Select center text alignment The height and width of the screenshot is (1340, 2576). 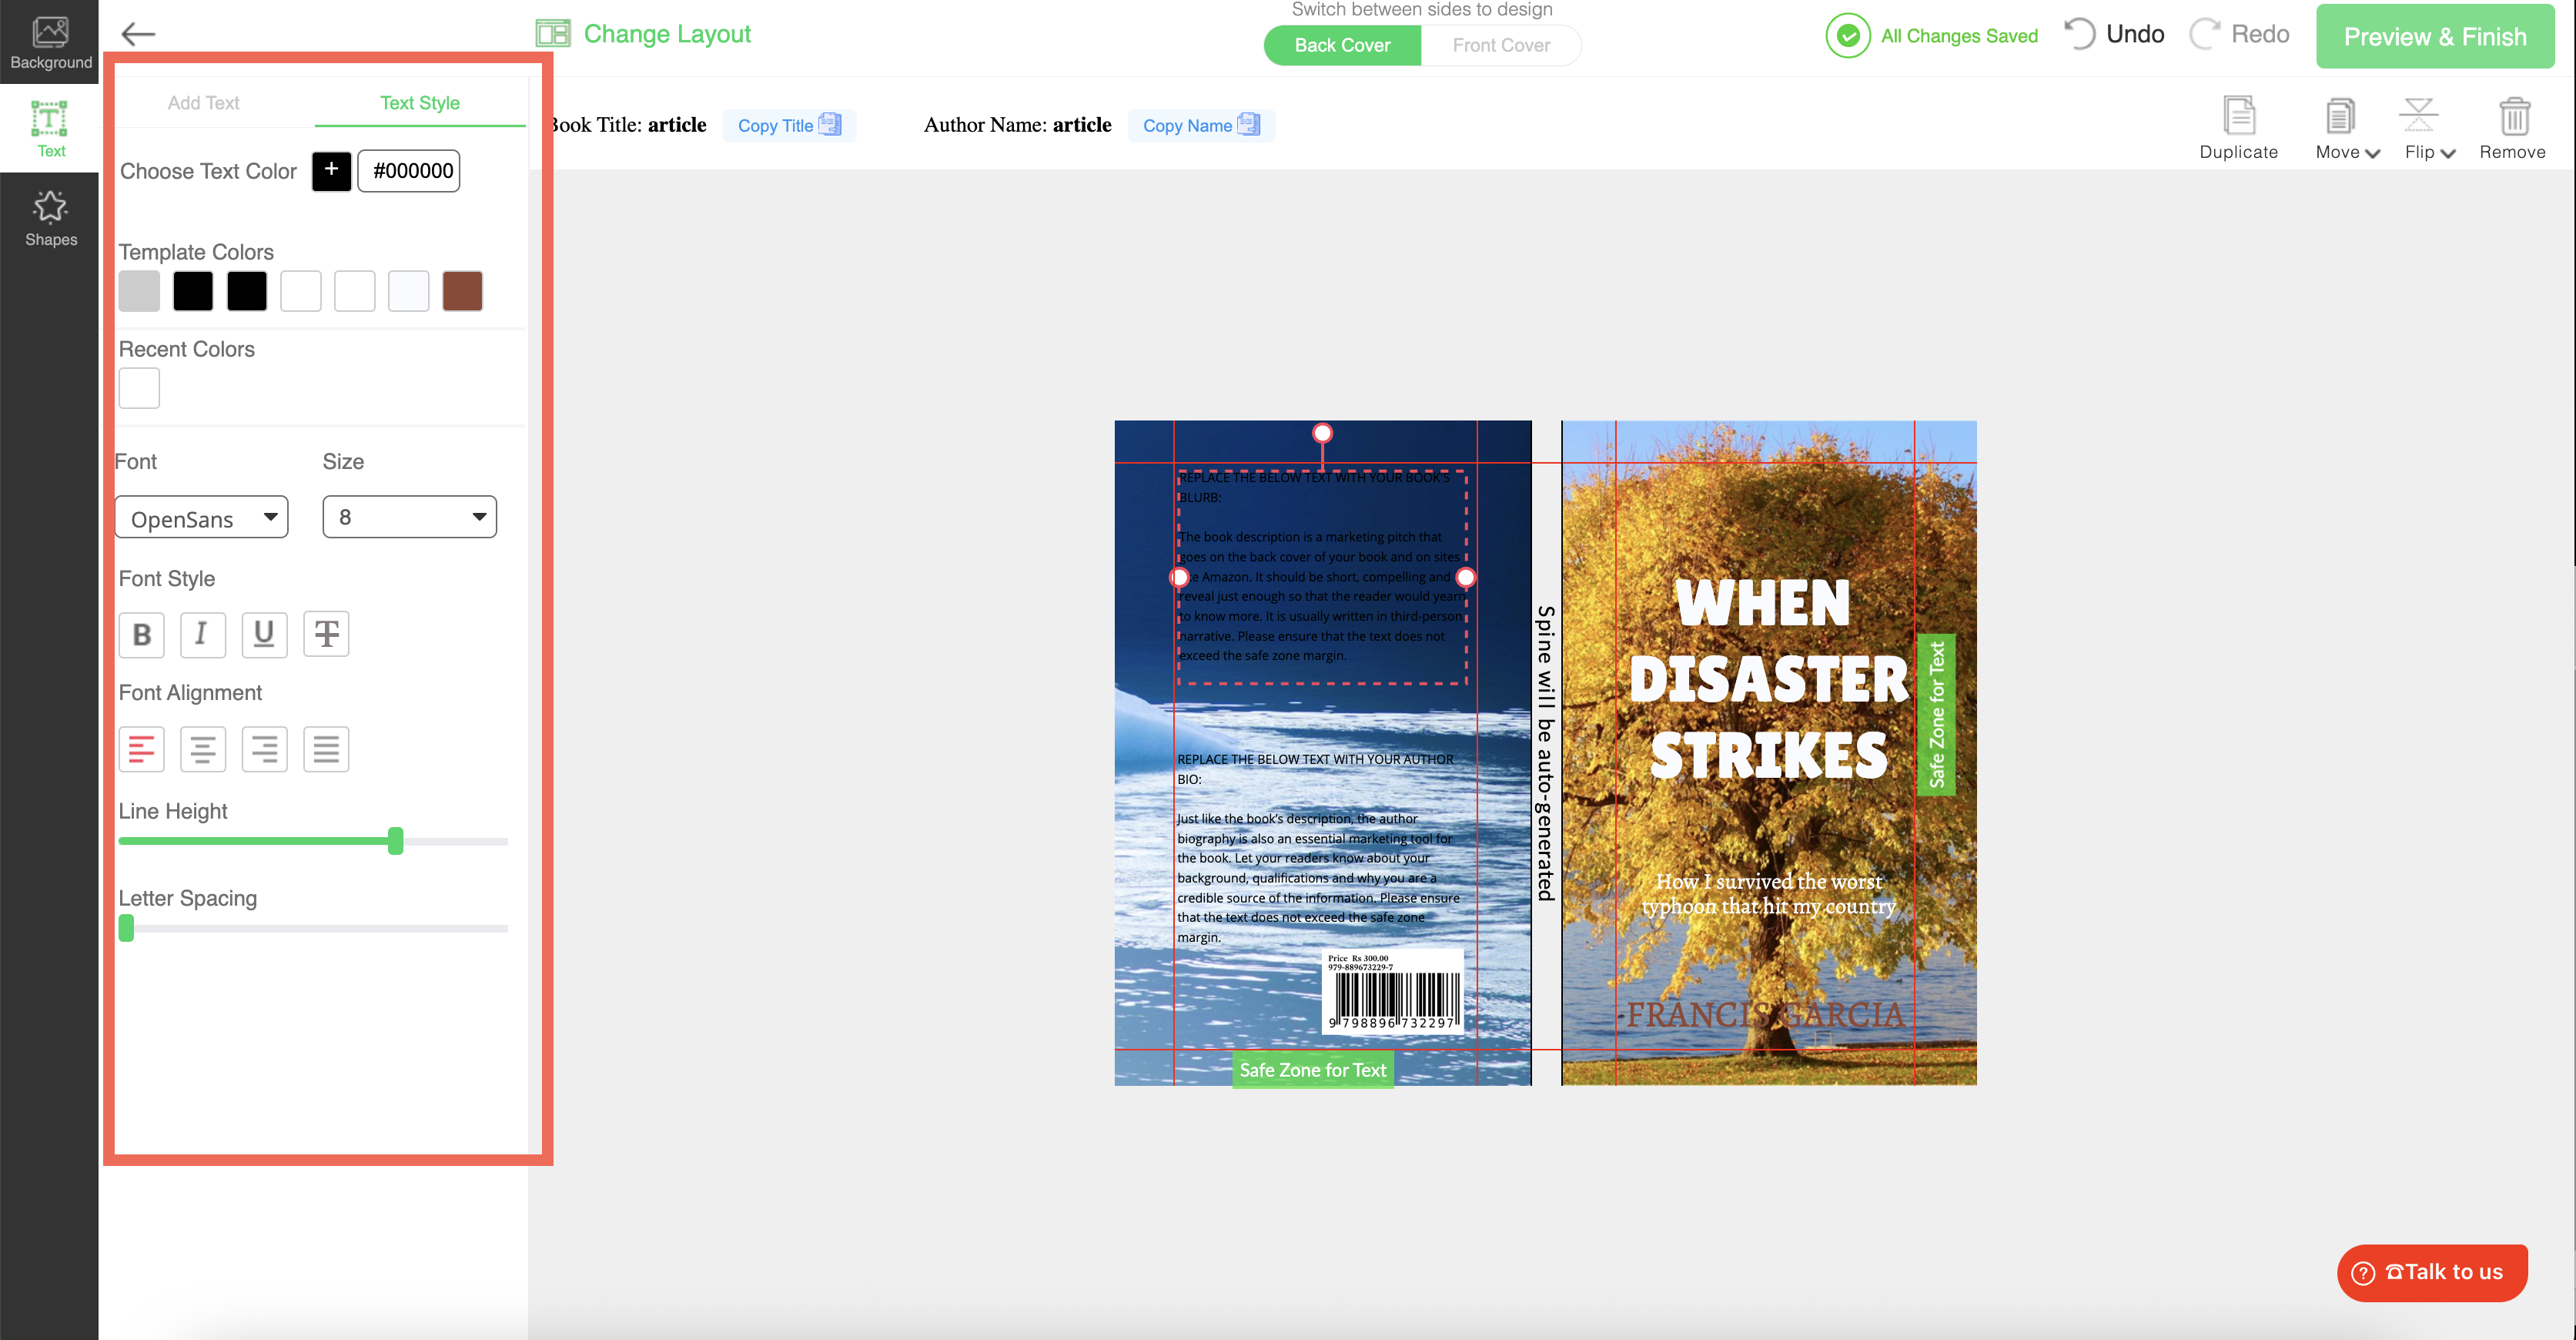[x=202, y=749]
